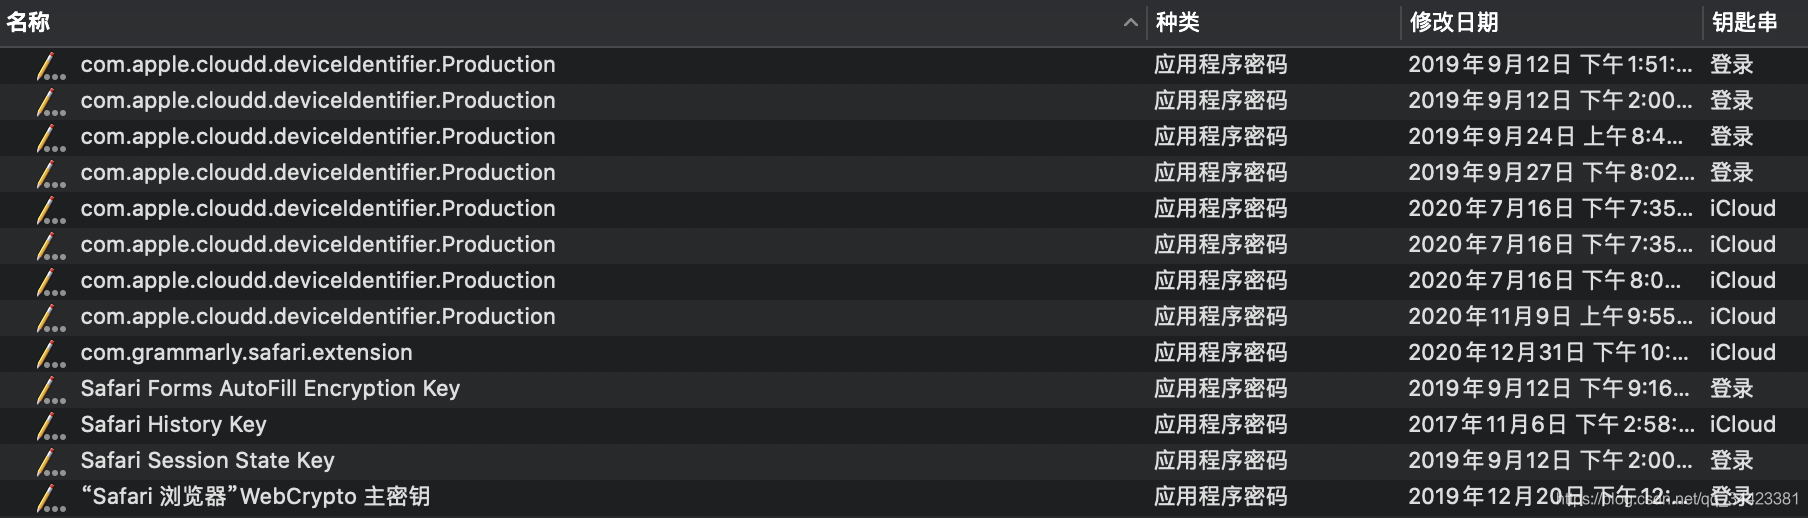
Task: Toggle sort order arrow in 名称 column header
Action: (x=1130, y=23)
